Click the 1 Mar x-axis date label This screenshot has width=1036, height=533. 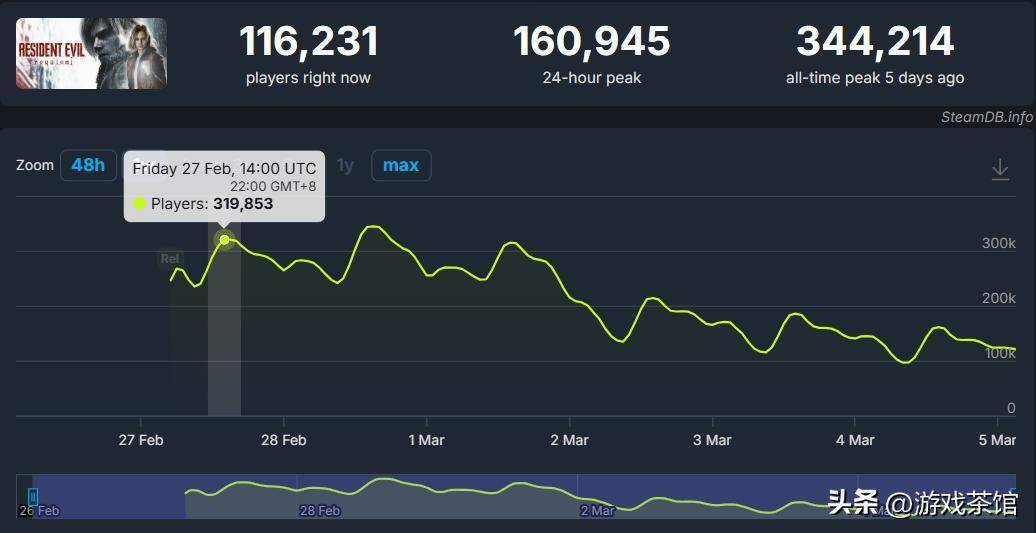tap(426, 440)
